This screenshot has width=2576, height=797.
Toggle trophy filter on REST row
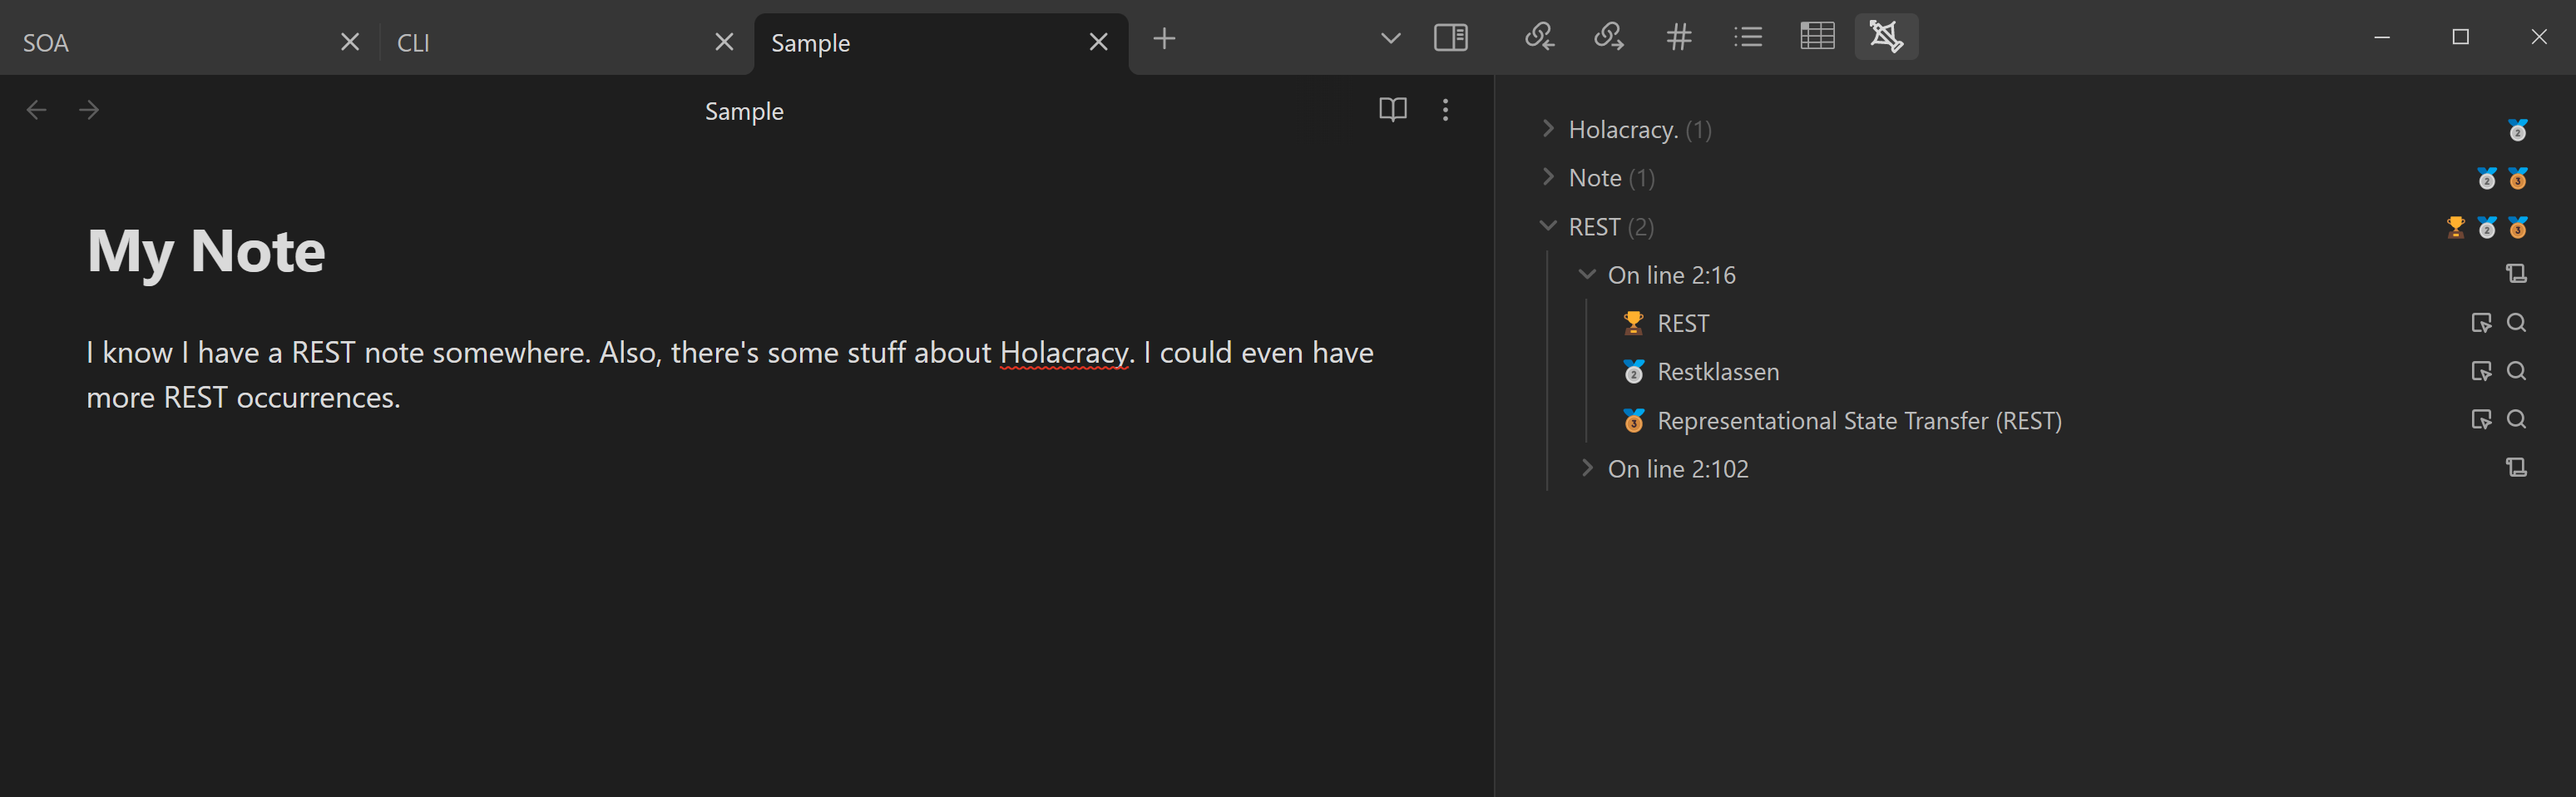(x=2455, y=227)
